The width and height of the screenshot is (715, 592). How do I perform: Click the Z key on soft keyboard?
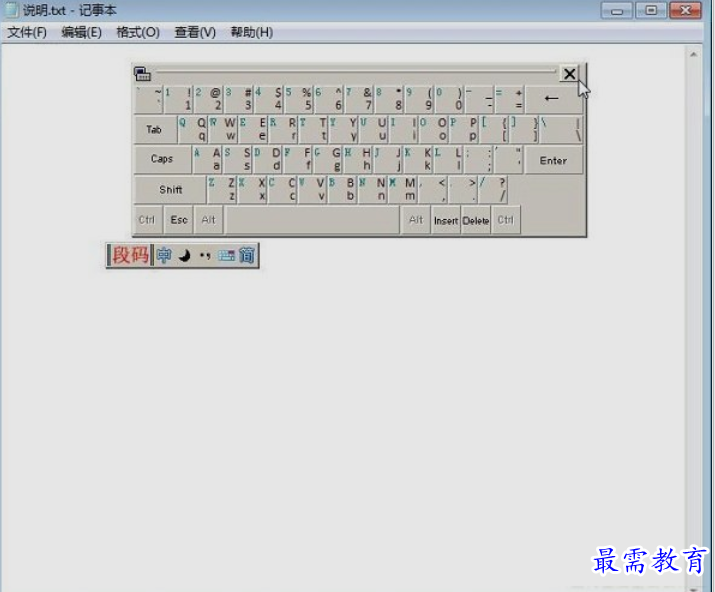pos(223,190)
